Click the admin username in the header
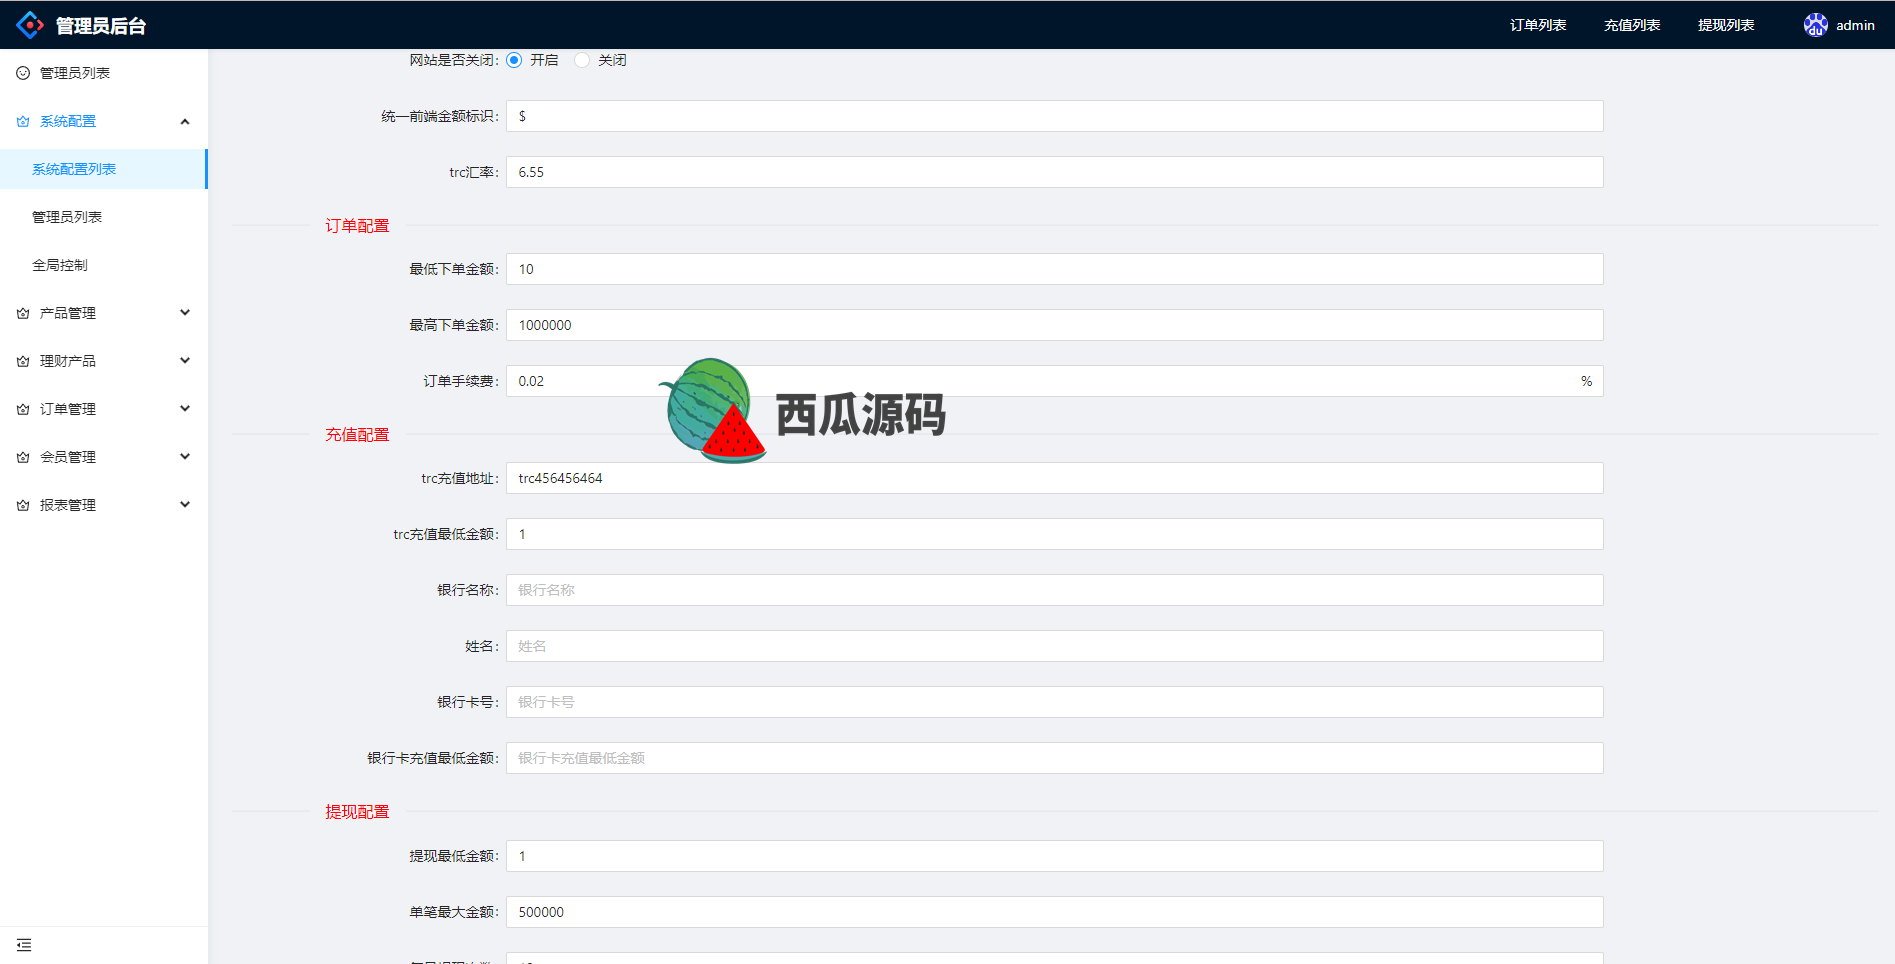This screenshot has width=1895, height=964. 1855,25
